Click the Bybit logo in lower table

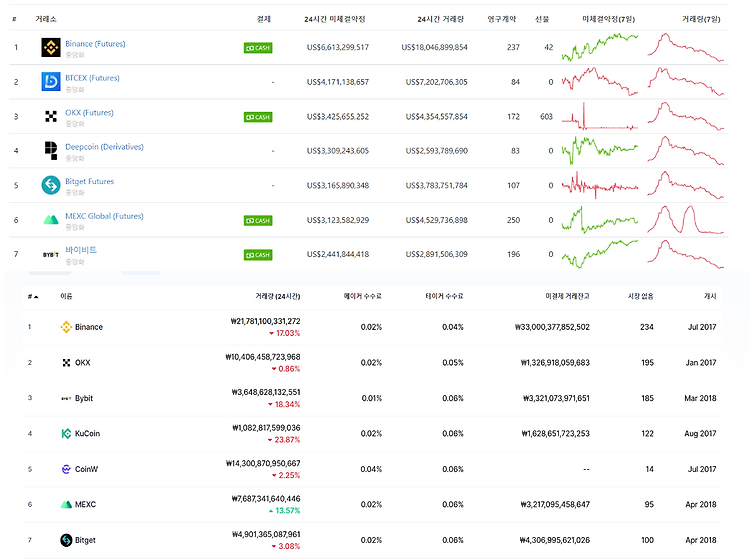66,398
